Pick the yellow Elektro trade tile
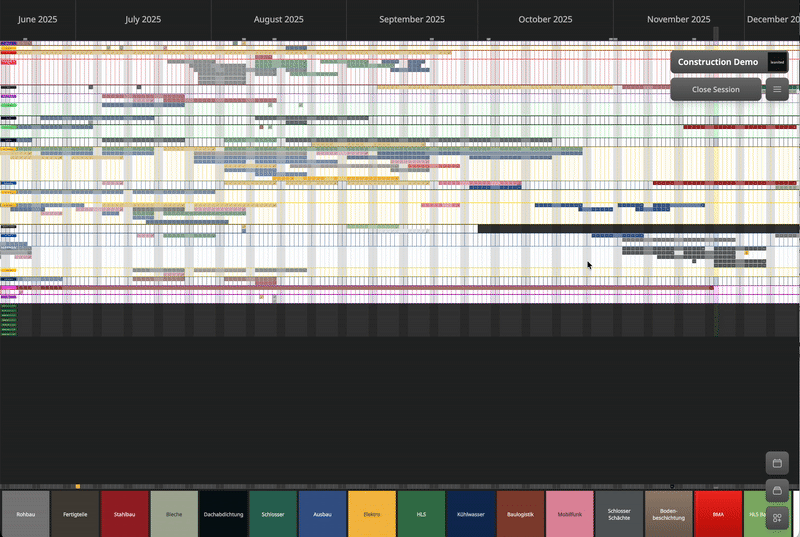 [372, 513]
